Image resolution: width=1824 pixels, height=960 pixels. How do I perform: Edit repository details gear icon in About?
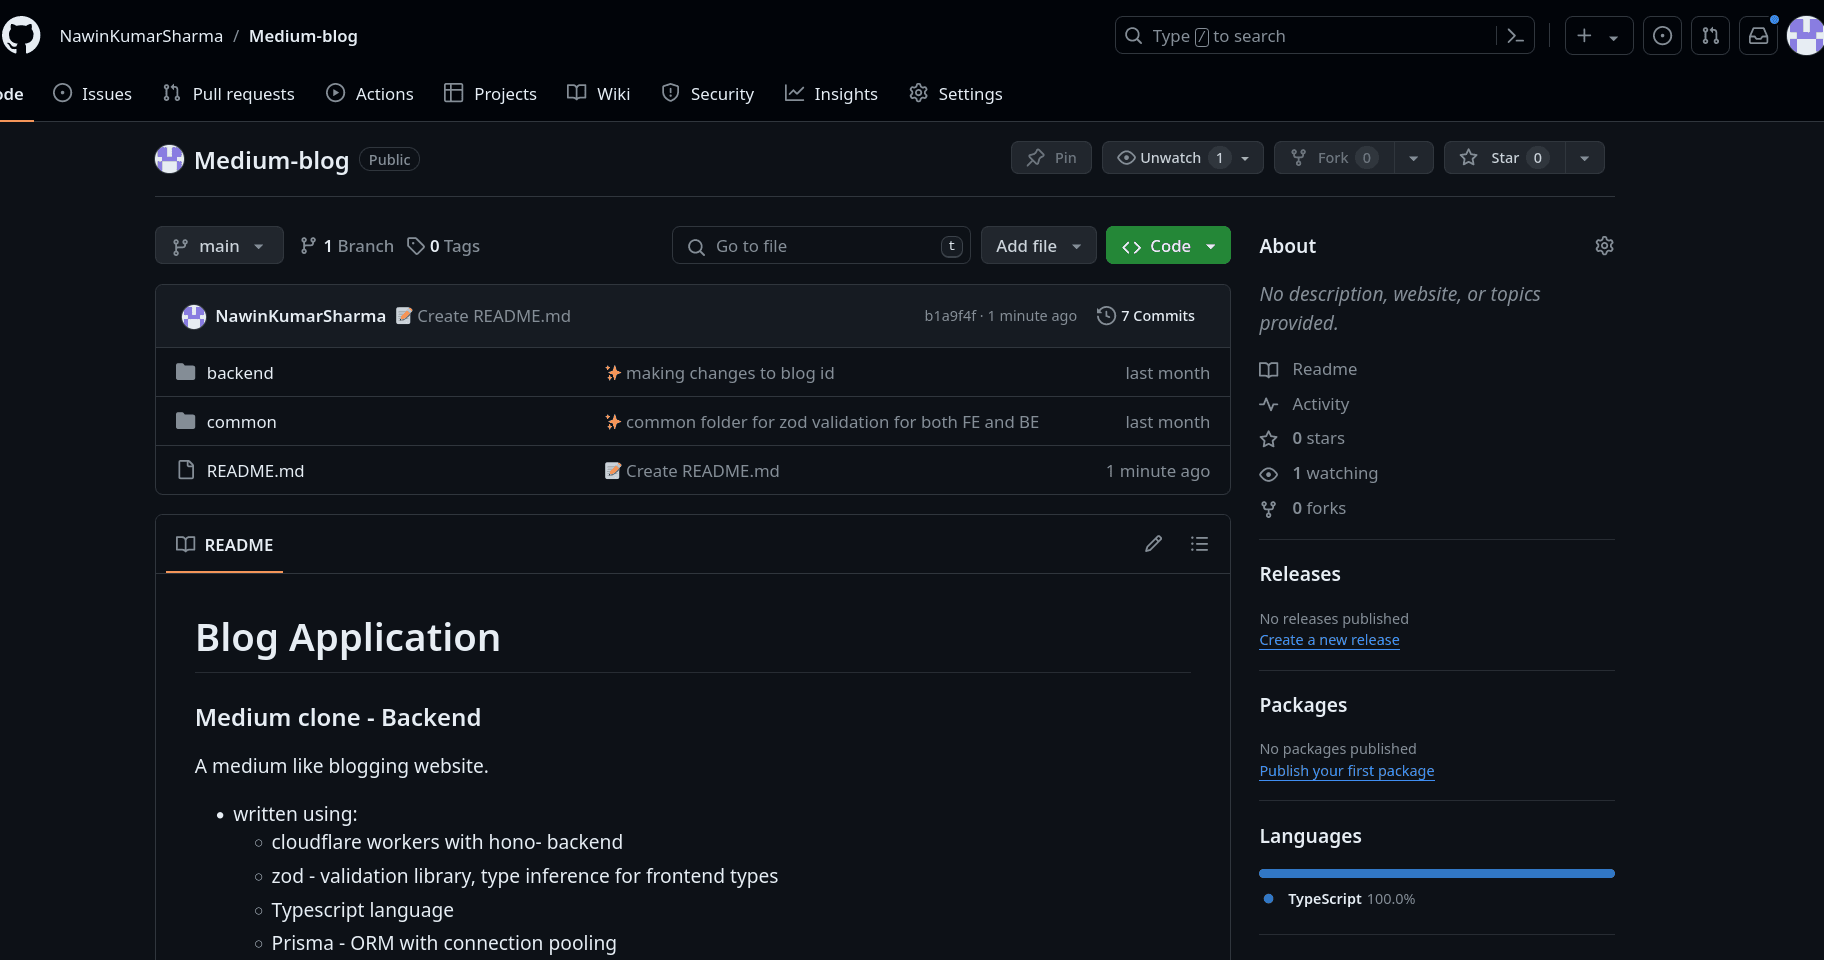pyautogui.click(x=1604, y=246)
